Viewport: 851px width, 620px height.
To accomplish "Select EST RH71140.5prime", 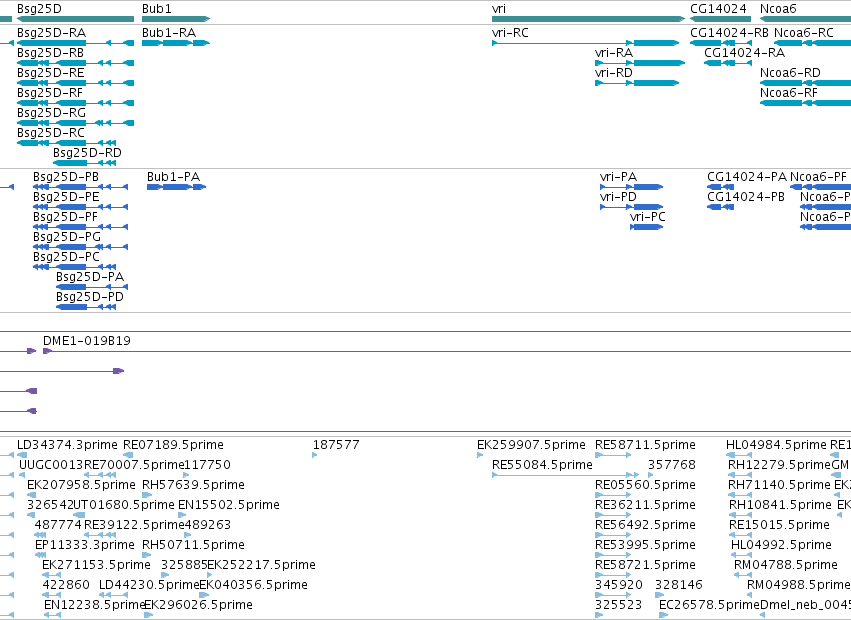I will click(740, 495).
